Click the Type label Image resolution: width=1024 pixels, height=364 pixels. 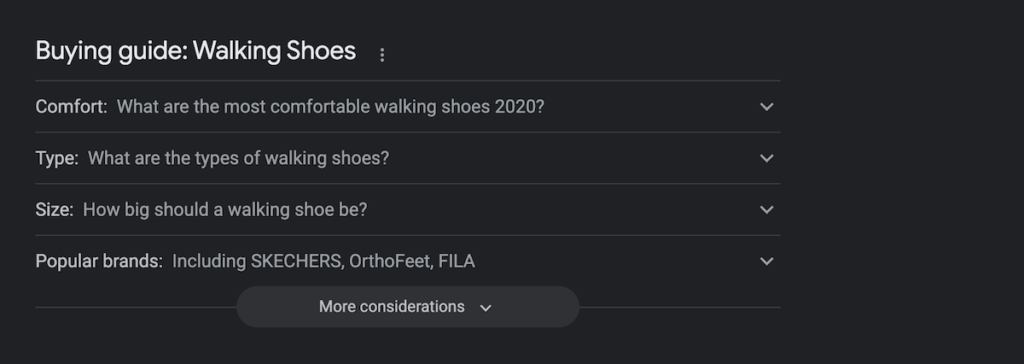click(57, 158)
